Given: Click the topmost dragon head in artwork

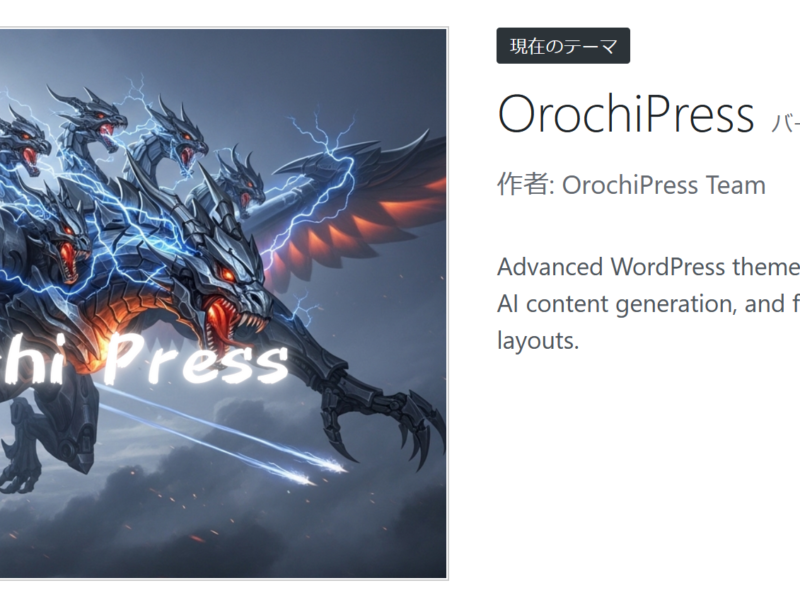Looking at the screenshot, I should point(97,117).
